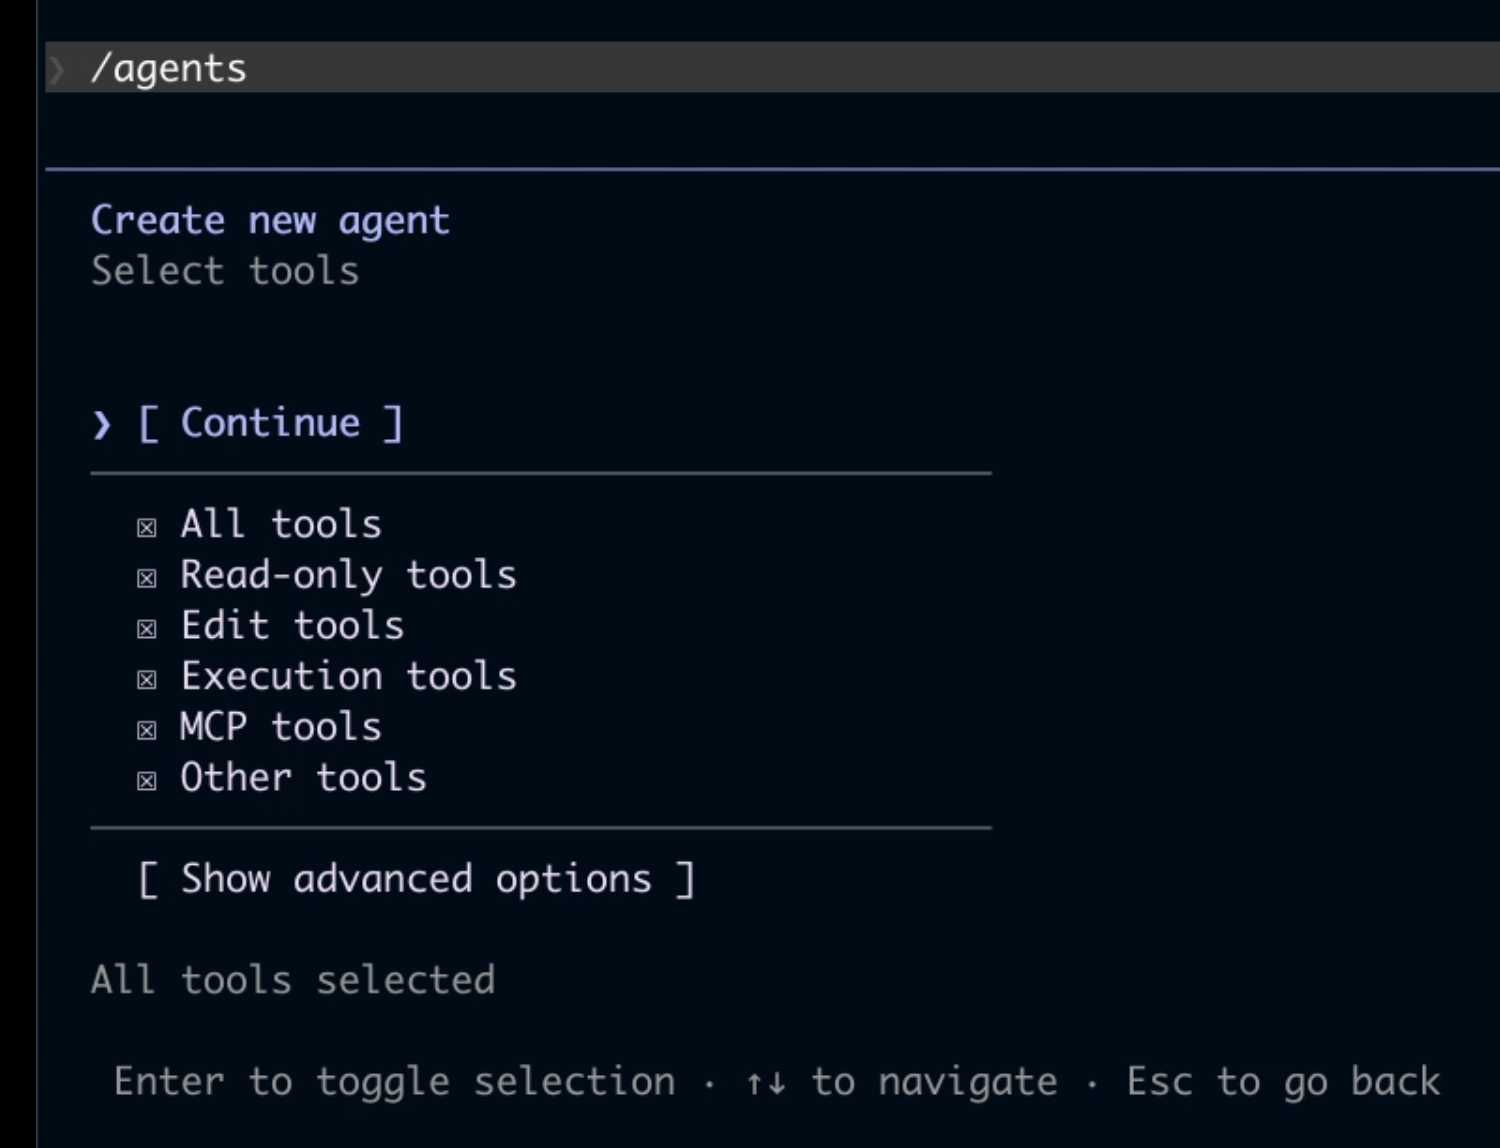The image size is (1500, 1148).
Task: Select the Continue button
Action: [270, 423]
